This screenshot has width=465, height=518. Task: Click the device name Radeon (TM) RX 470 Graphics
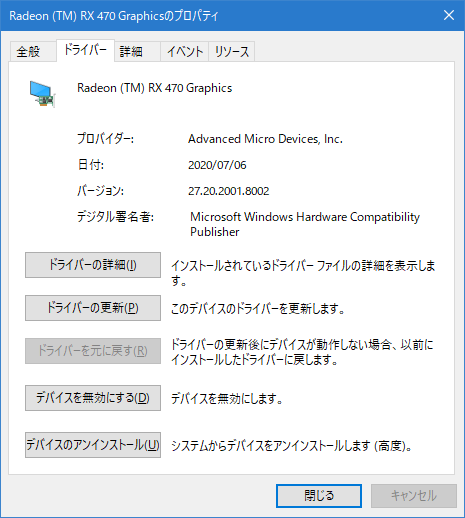pos(155,88)
